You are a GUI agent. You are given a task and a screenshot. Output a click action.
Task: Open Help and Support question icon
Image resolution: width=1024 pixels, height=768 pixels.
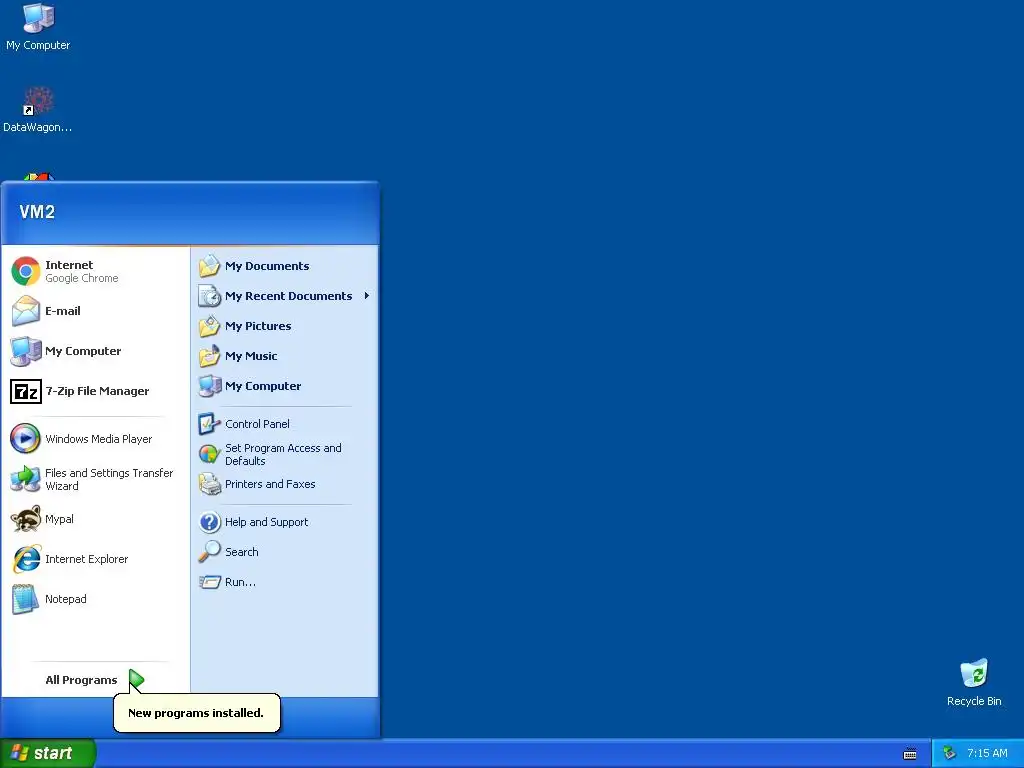point(210,522)
